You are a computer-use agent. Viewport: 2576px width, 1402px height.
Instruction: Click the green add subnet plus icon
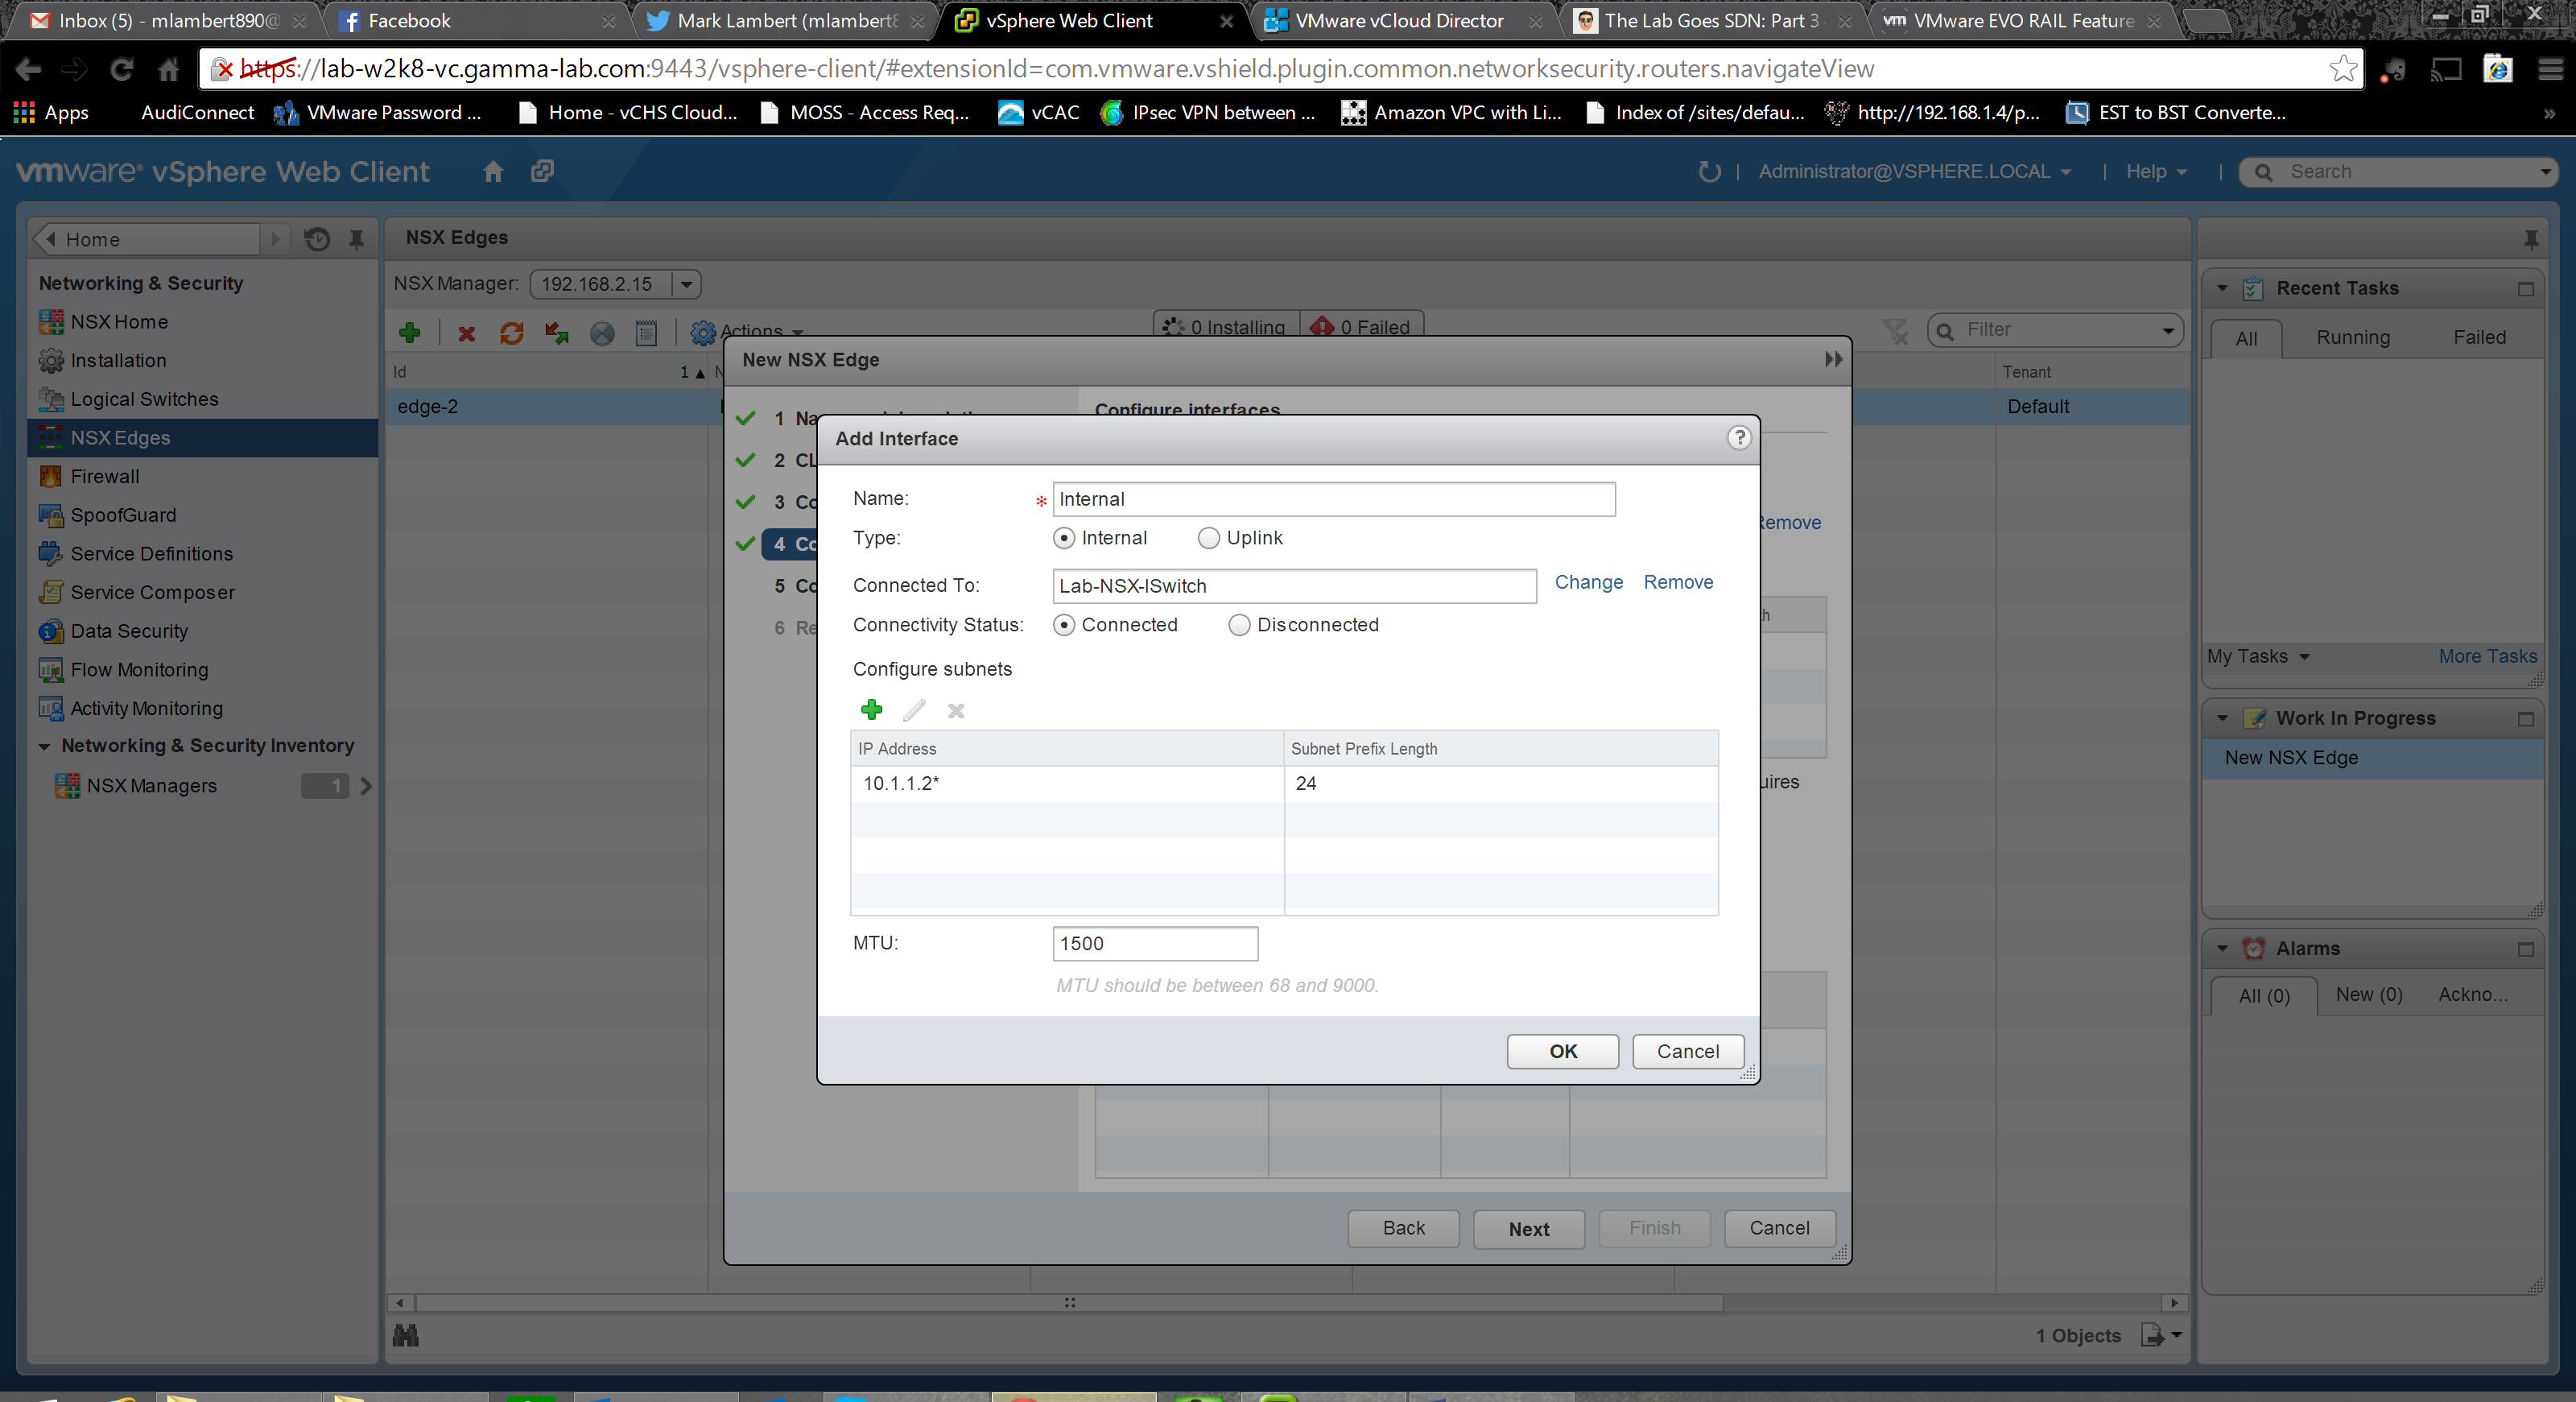[x=871, y=710]
